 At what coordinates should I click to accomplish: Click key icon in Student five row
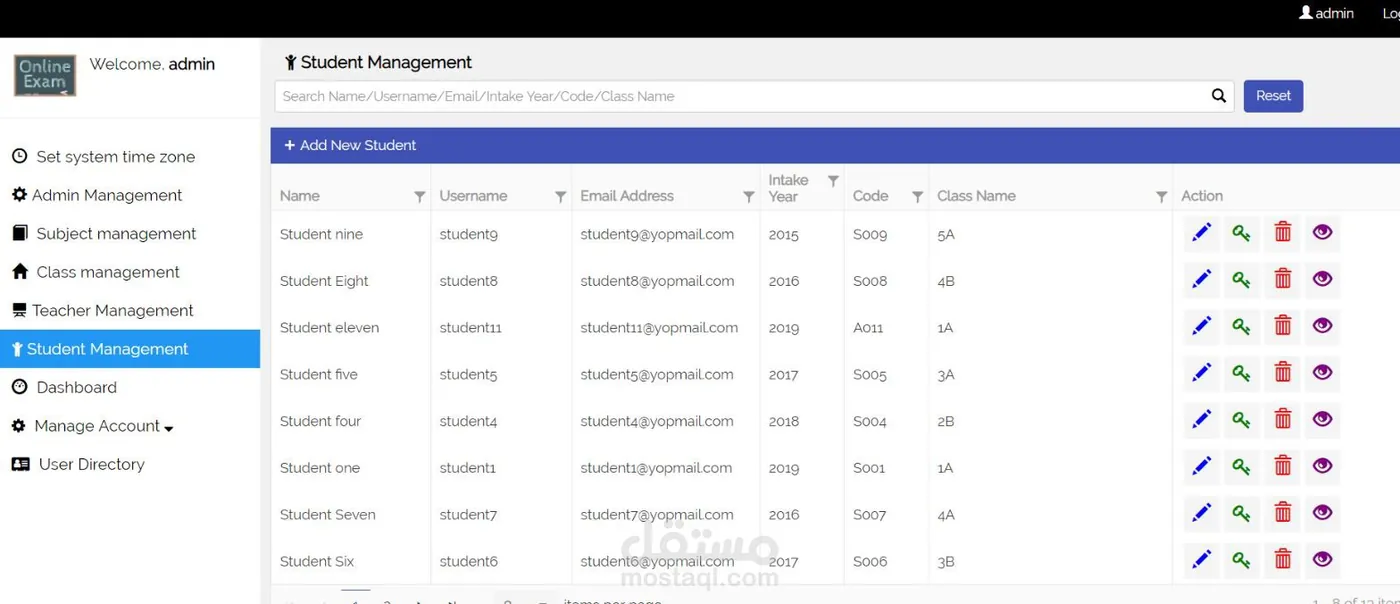tap(1242, 373)
